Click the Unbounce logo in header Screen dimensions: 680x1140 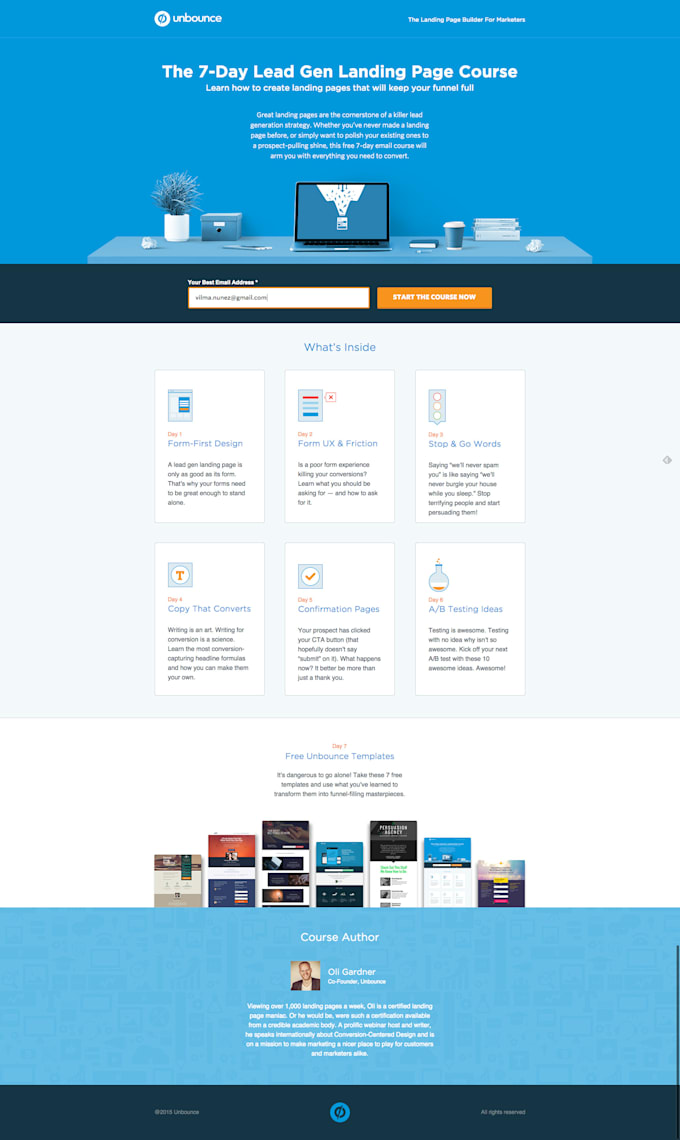point(188,18)
